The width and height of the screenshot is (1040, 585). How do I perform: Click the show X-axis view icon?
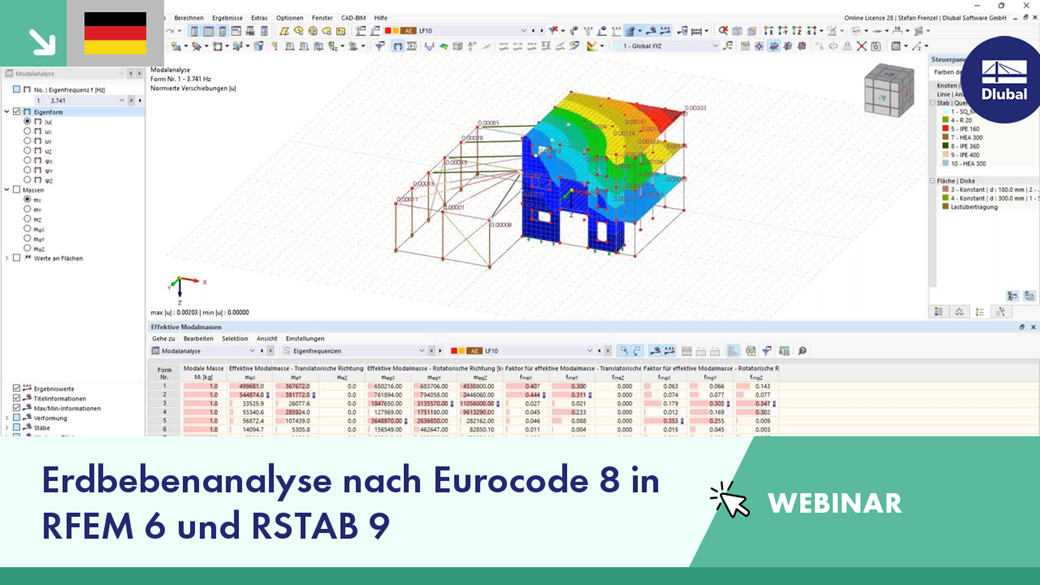768,31
